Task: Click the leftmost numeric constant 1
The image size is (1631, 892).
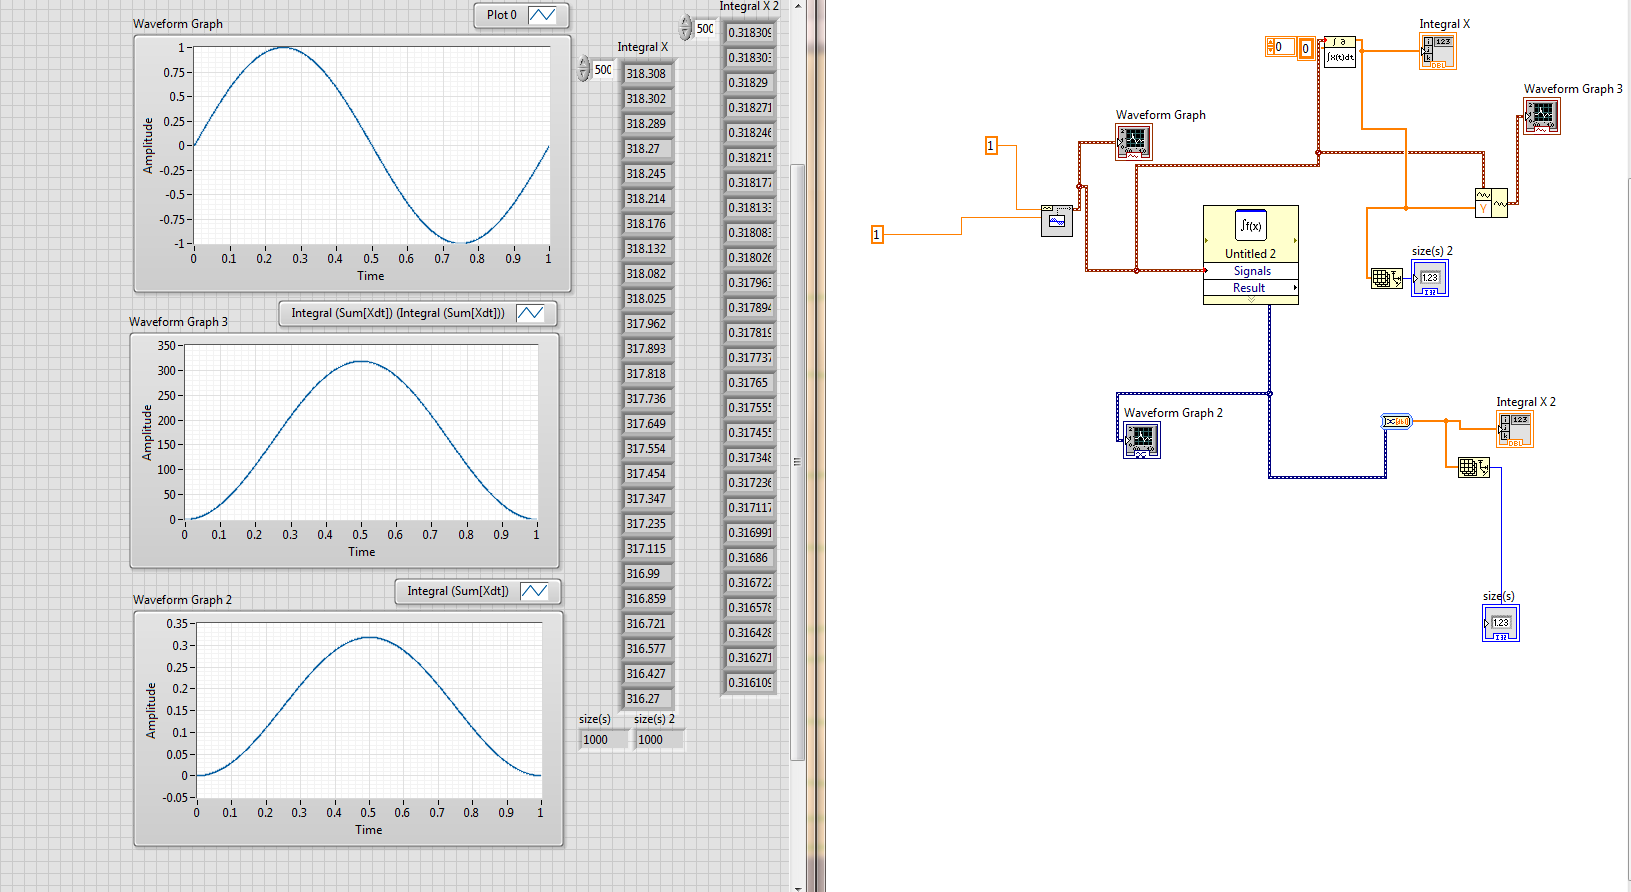Action: (877, 235)
